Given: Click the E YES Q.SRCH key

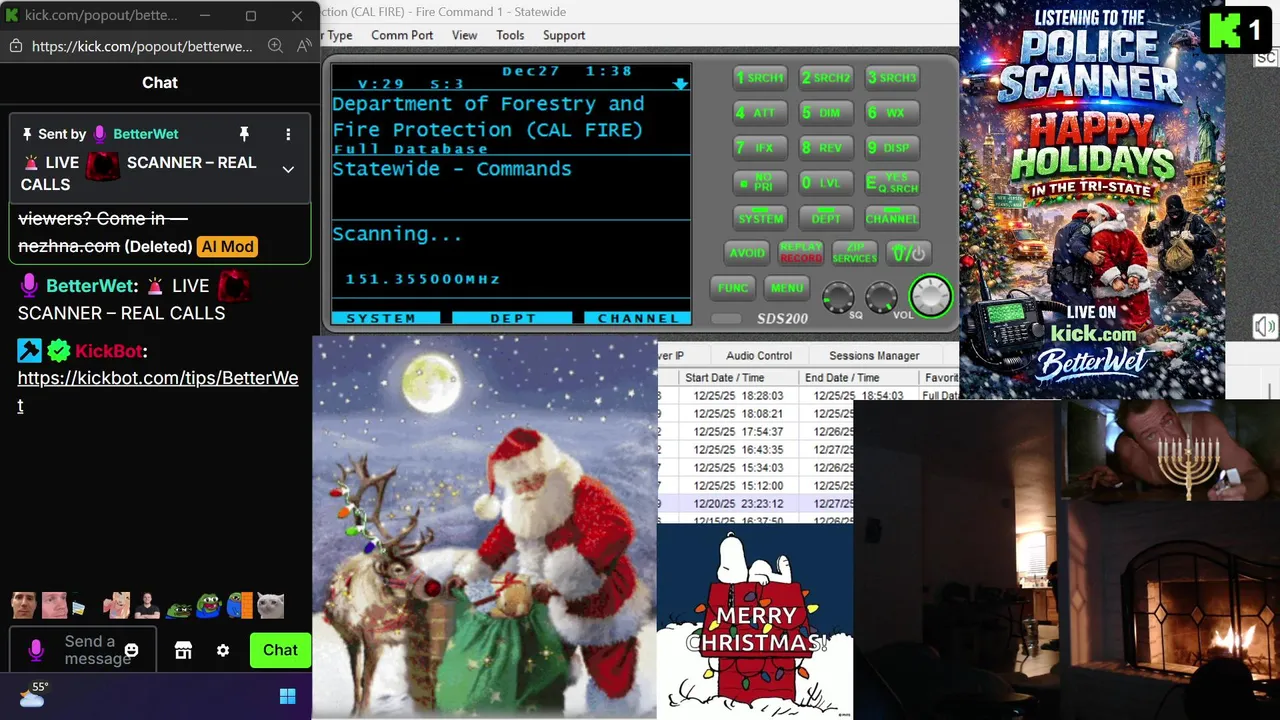Looking at the screenshot, I should click(891, 183).
